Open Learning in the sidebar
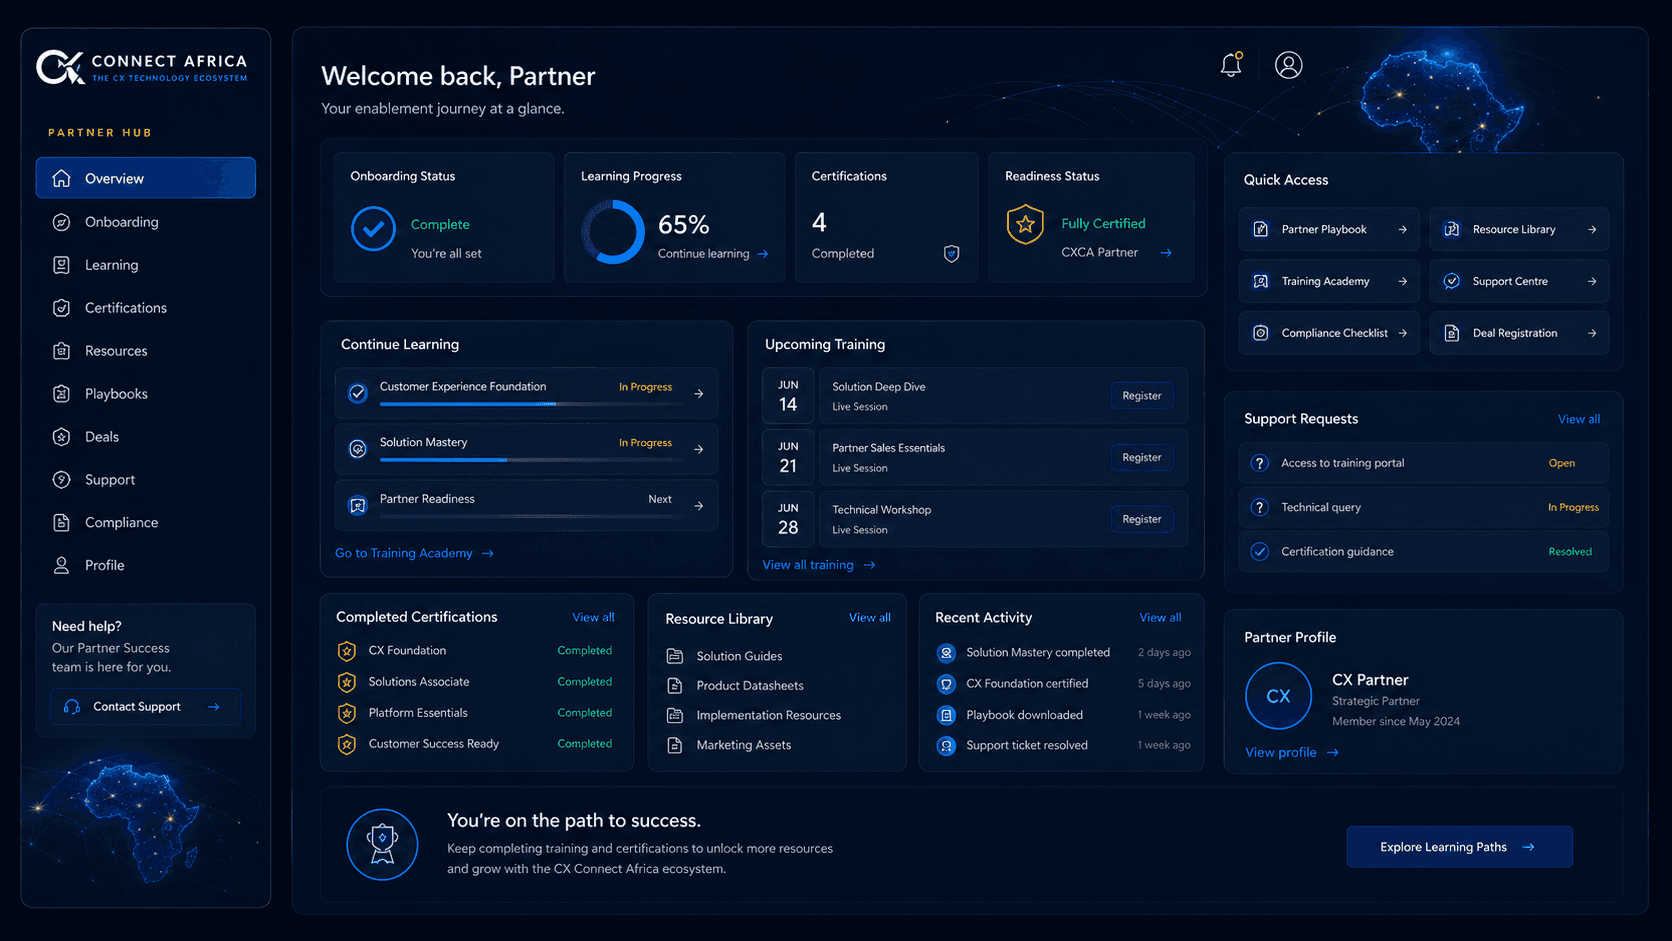Viewport: 1672px width, 941px height. click(x=146, y=265)
